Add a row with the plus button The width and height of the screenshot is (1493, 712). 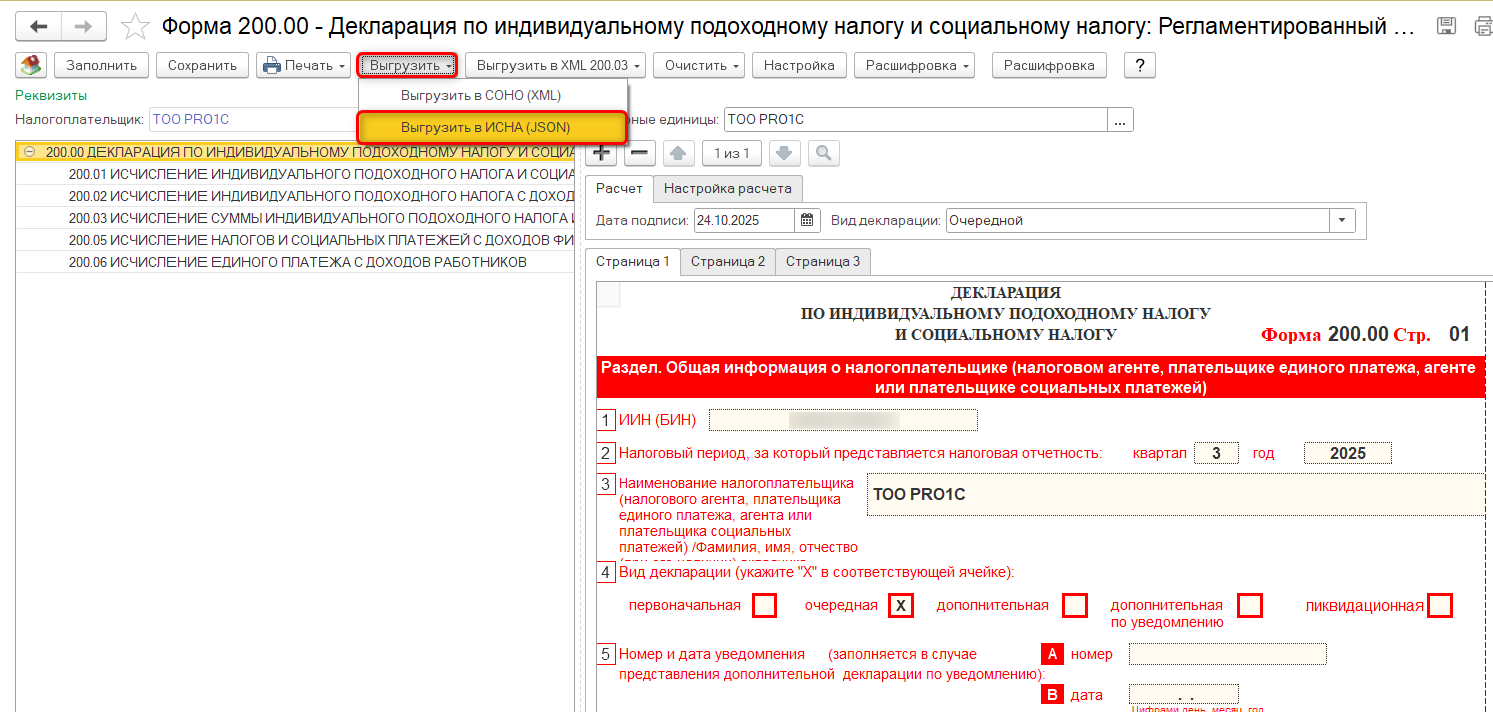pyautogui.click(x=599, y=153)
